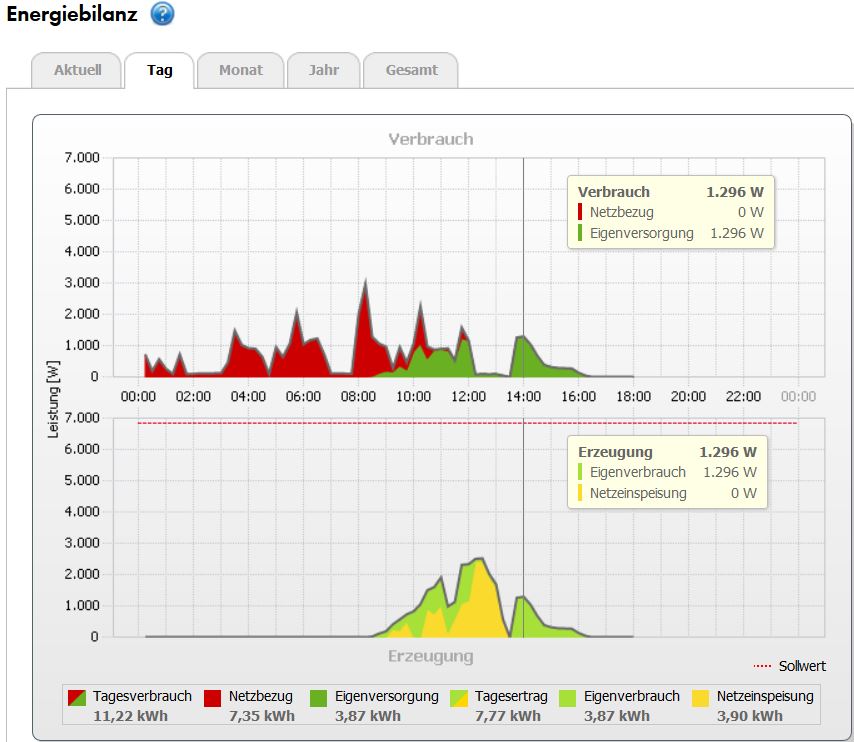Click the yellow Netzeinspeisung legend square
854x742 pixels.
coord(701,698)
